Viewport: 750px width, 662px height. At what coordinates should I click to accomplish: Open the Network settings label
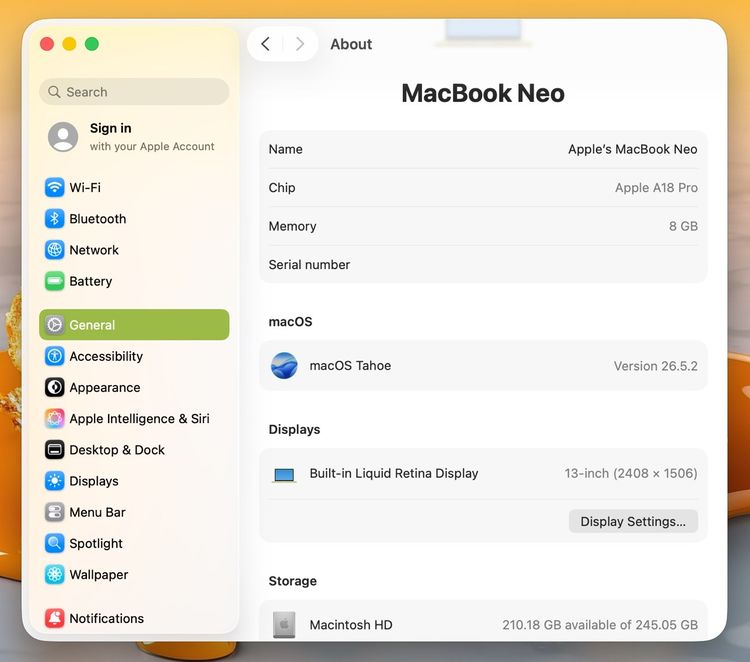pos(94,250)
